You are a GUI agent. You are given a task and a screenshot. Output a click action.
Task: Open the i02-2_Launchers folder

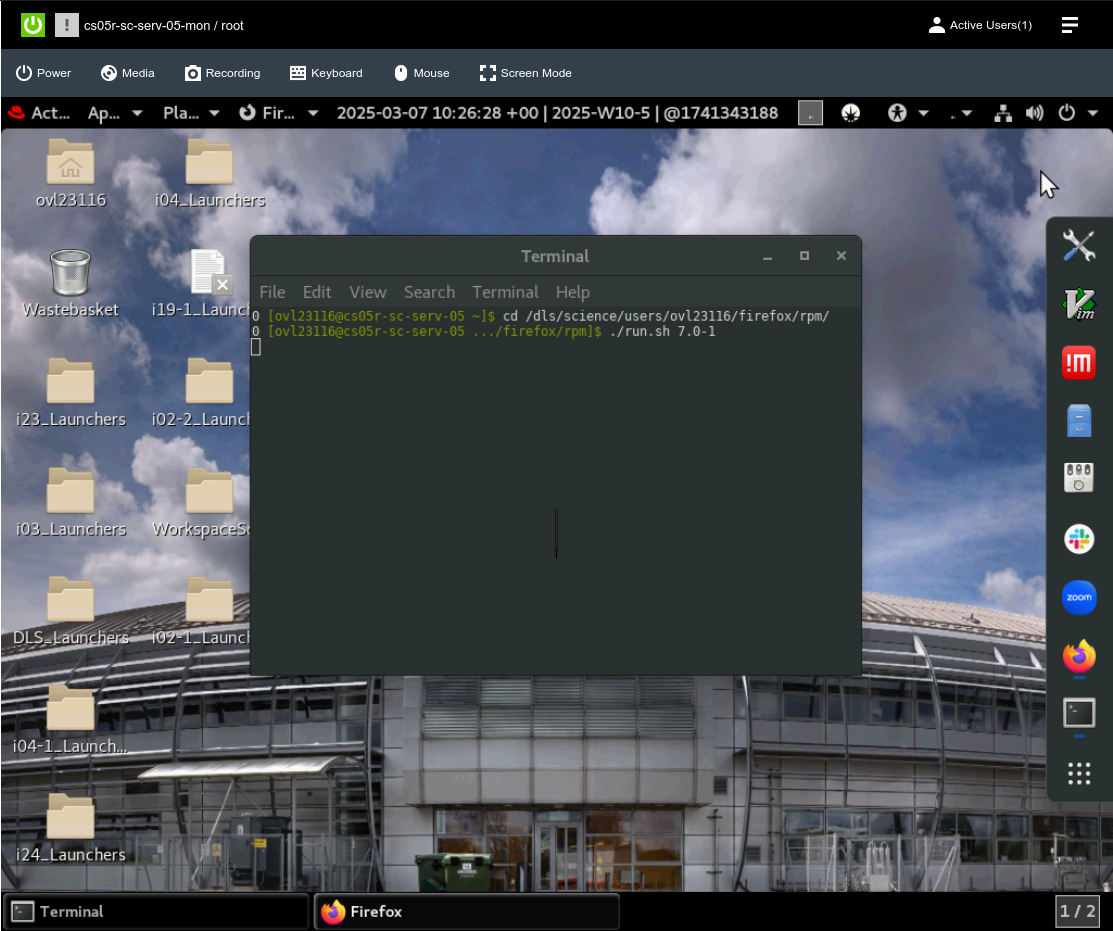202,392
